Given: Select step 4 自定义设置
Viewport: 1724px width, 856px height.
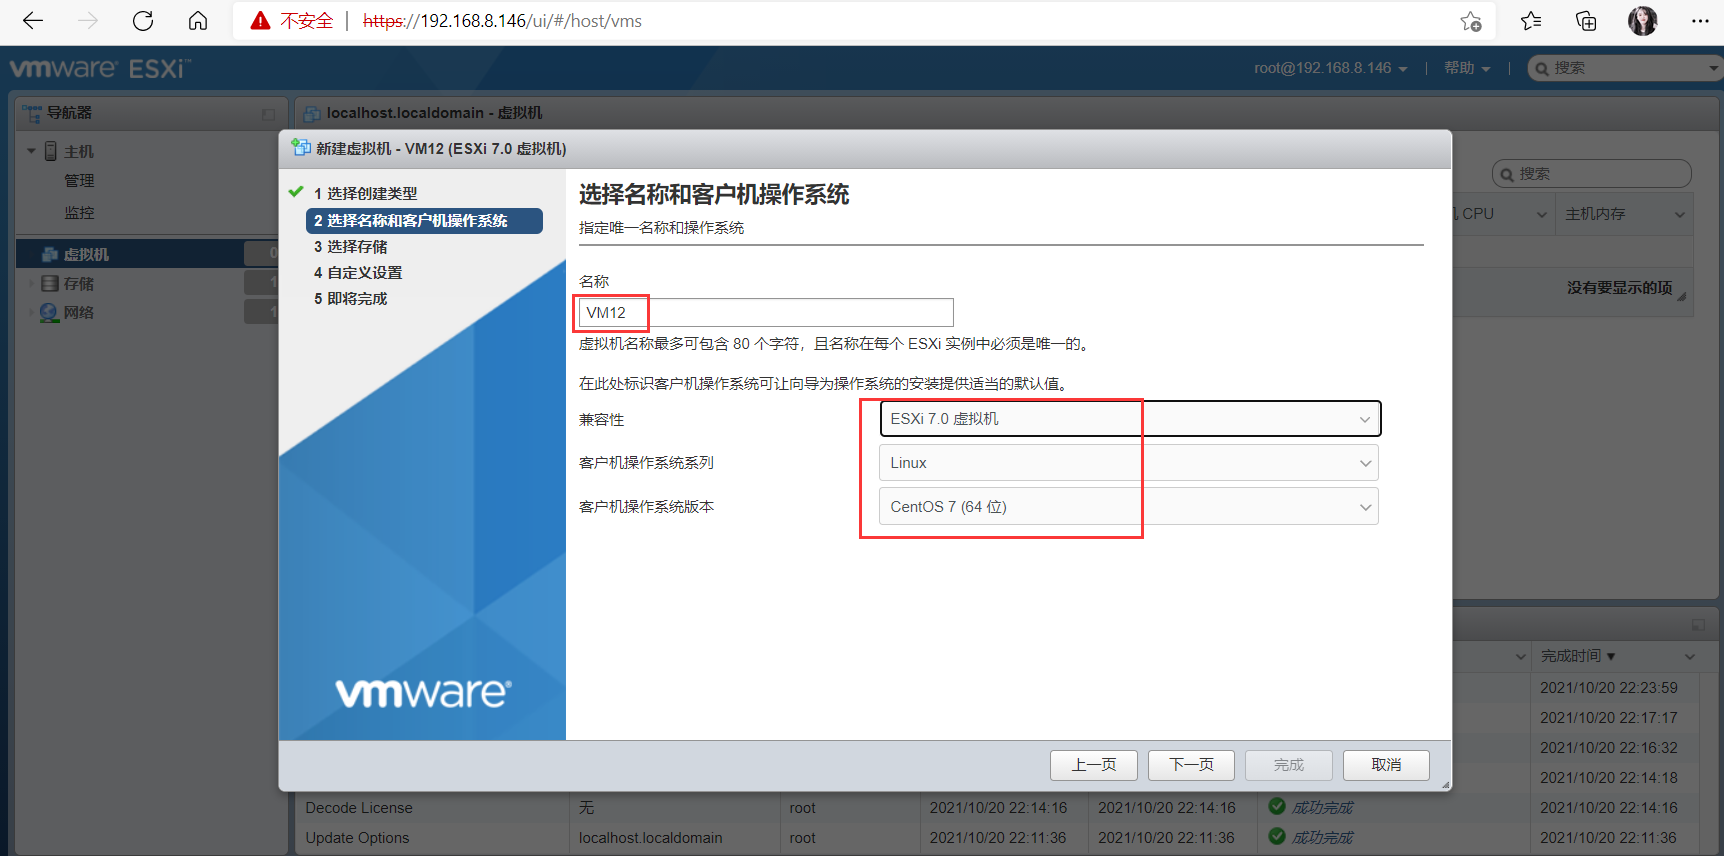Looking at the screenshot, I should tap(358, 273).
